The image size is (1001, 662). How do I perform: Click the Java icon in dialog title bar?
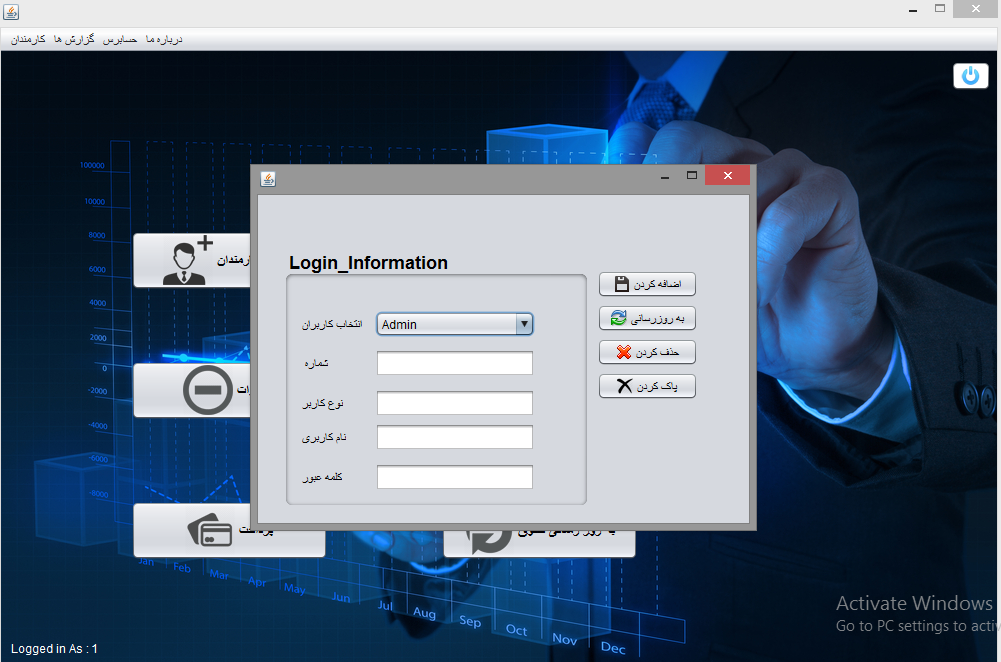pos(267,178)
